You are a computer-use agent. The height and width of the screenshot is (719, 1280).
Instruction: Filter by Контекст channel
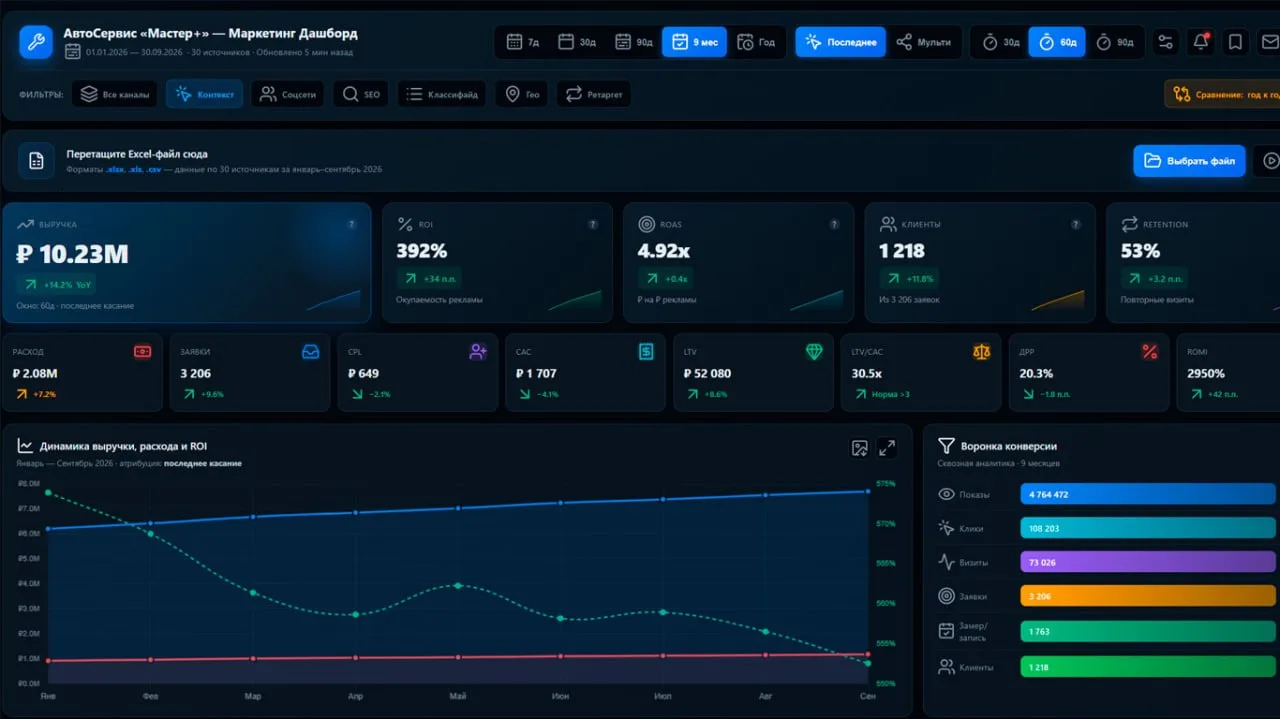click(x=204, y=95)
